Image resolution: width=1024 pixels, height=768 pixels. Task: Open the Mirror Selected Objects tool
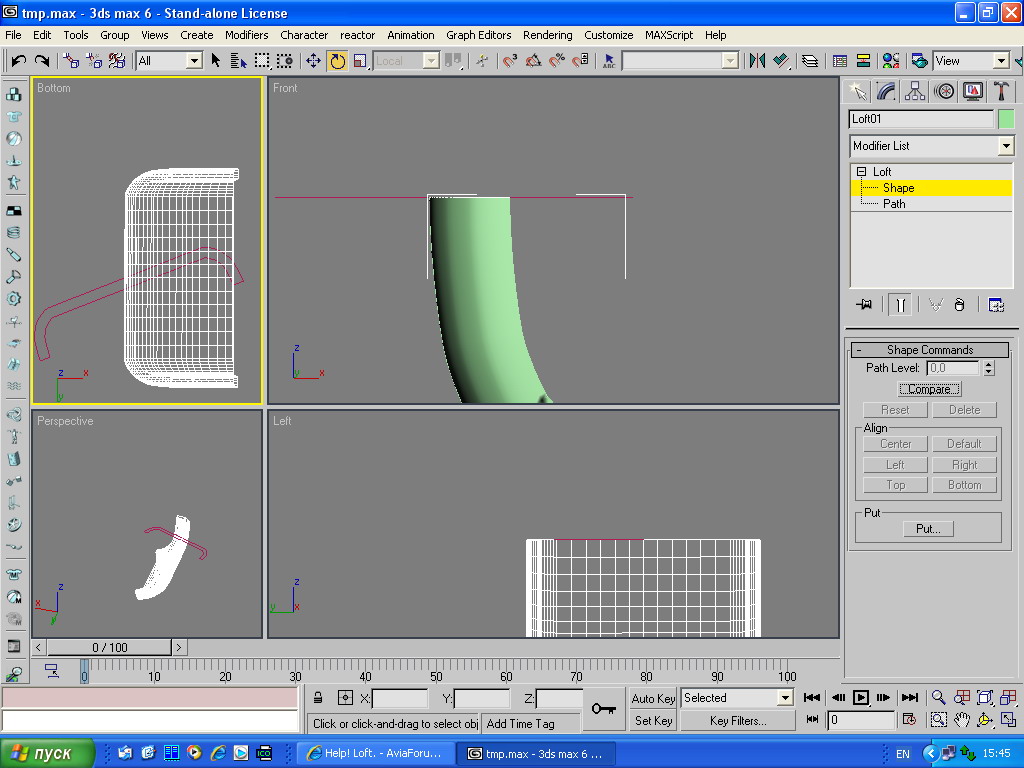pos(758,61)
